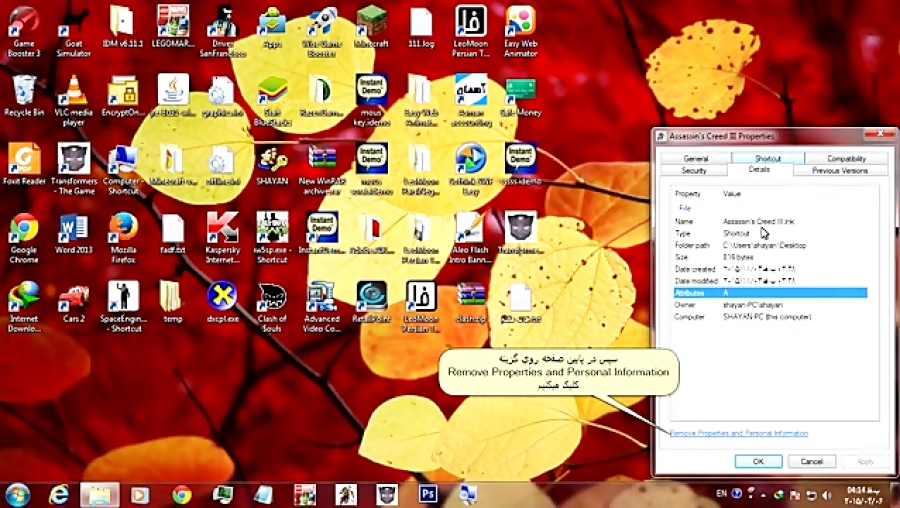Select the SpaceEngine - Shortcut icon
Screen dimensions: 900x508
click(x=123, y=307)
